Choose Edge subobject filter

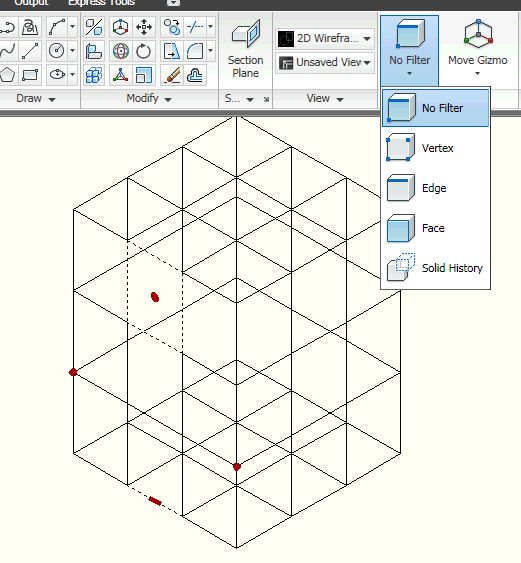click(x=436, y=188)
